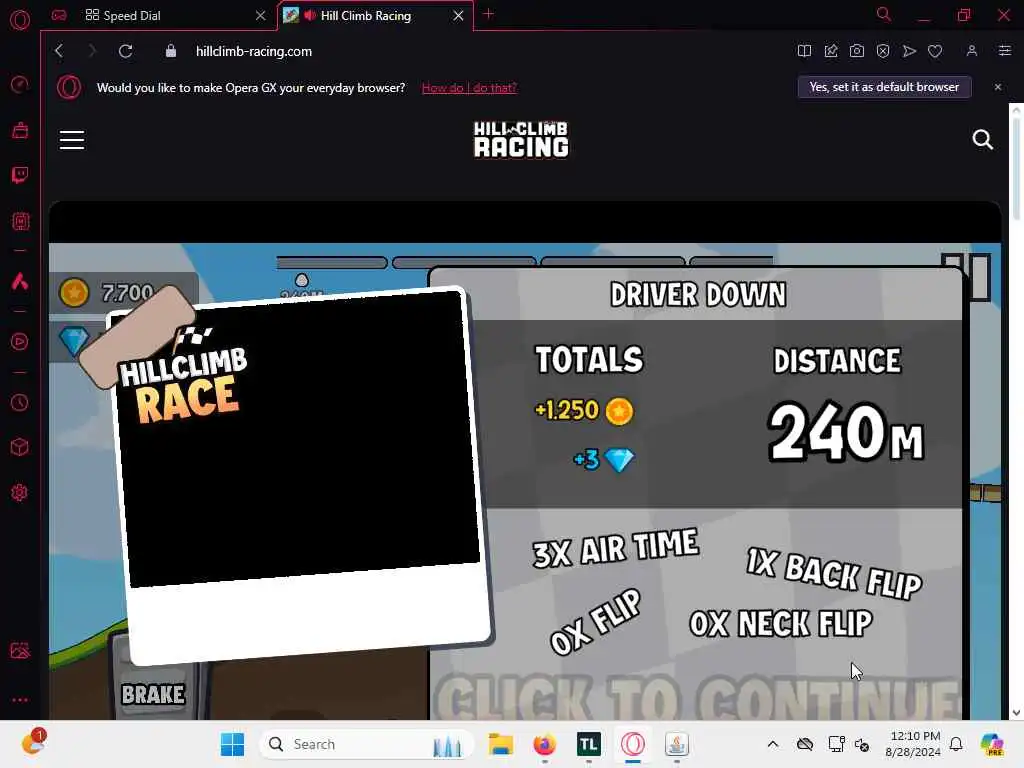
Task: Click the Hill Climb Racing site logo
Action: [520, 139]
